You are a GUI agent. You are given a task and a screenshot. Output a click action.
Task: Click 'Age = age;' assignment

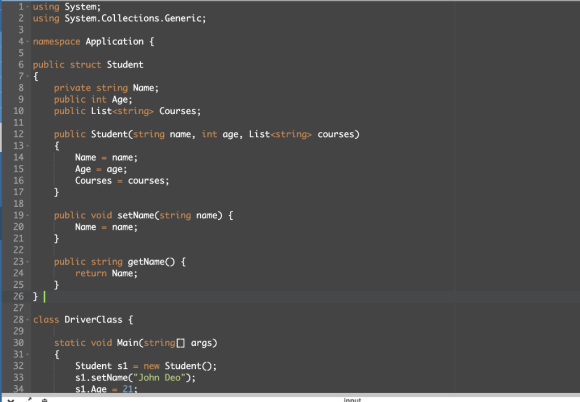pos(101,169)
